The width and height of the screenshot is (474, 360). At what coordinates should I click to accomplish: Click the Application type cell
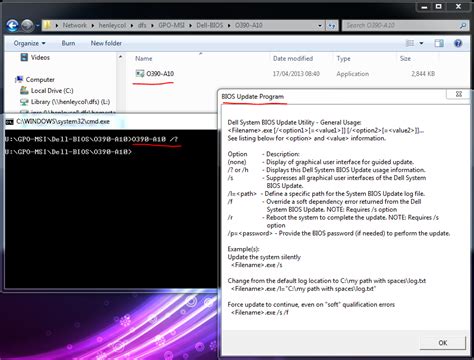353,74
